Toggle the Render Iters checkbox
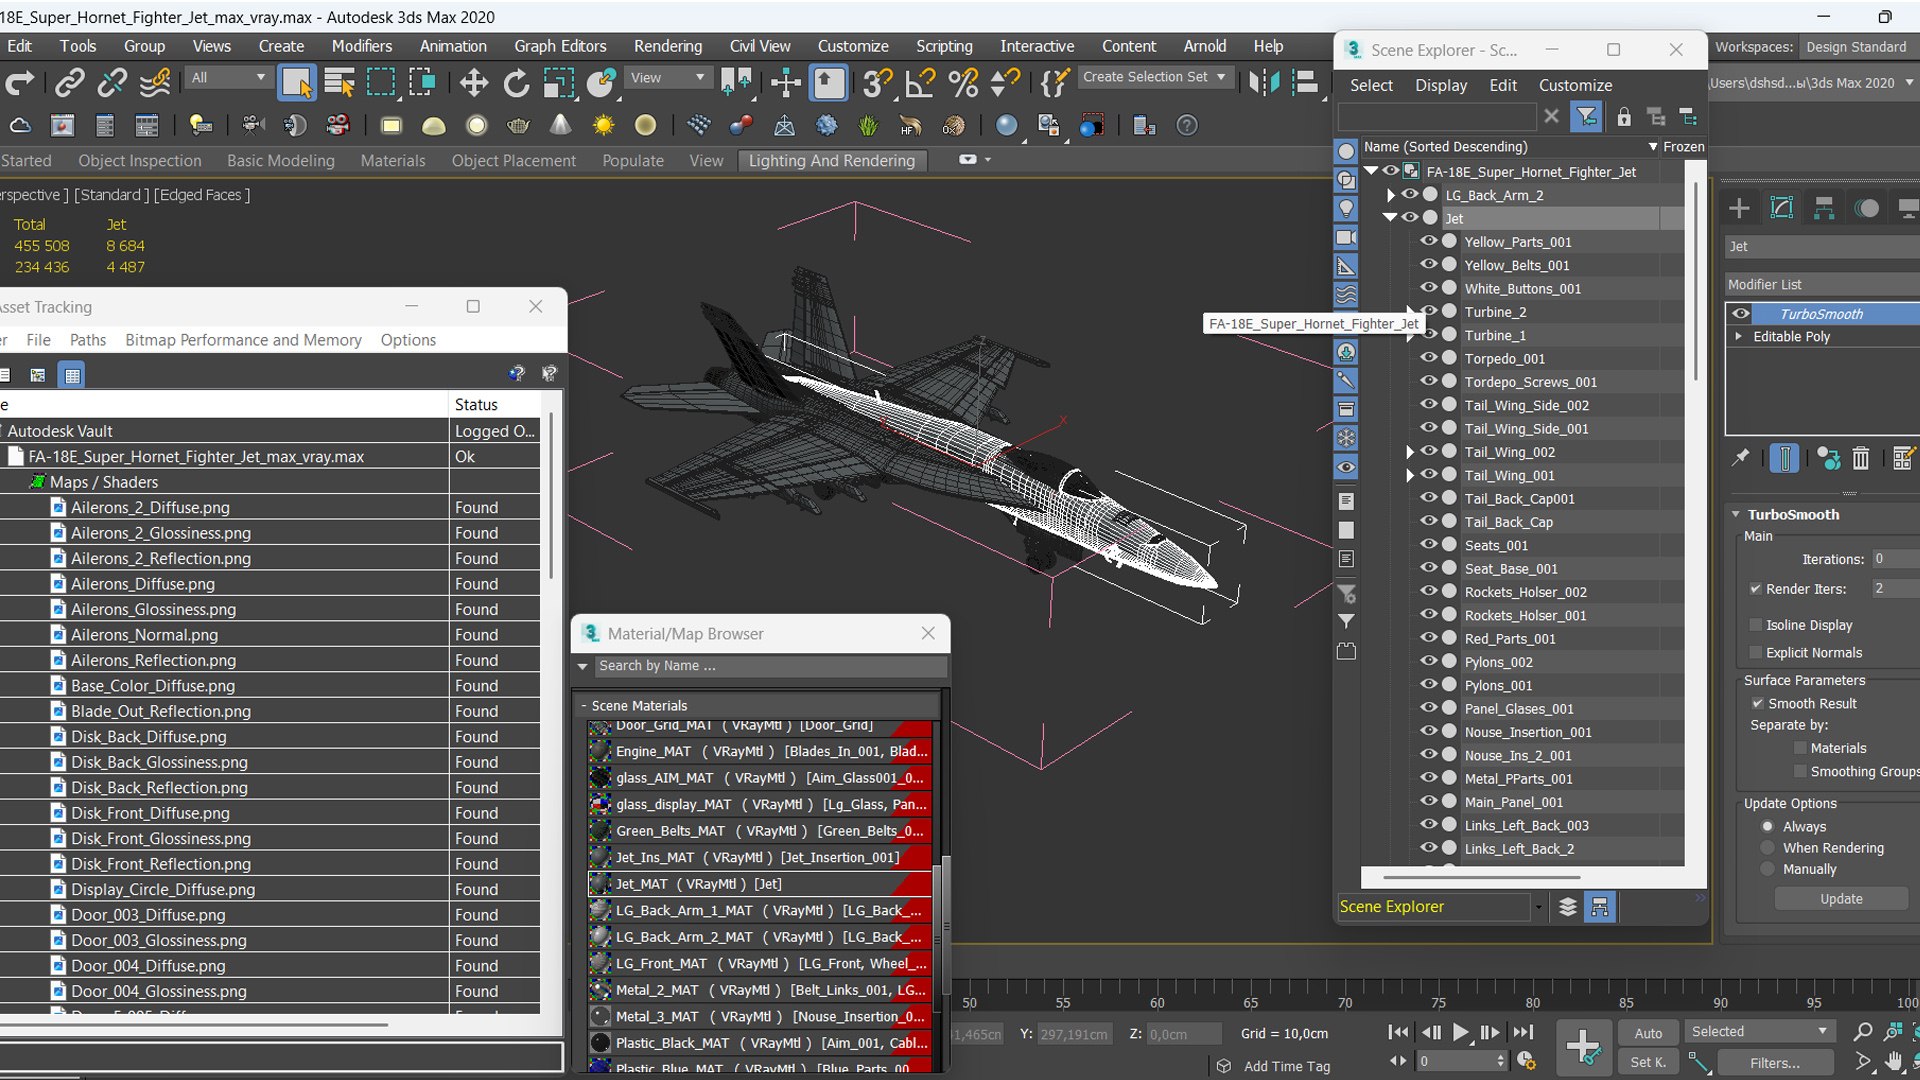 (1755, 589)
